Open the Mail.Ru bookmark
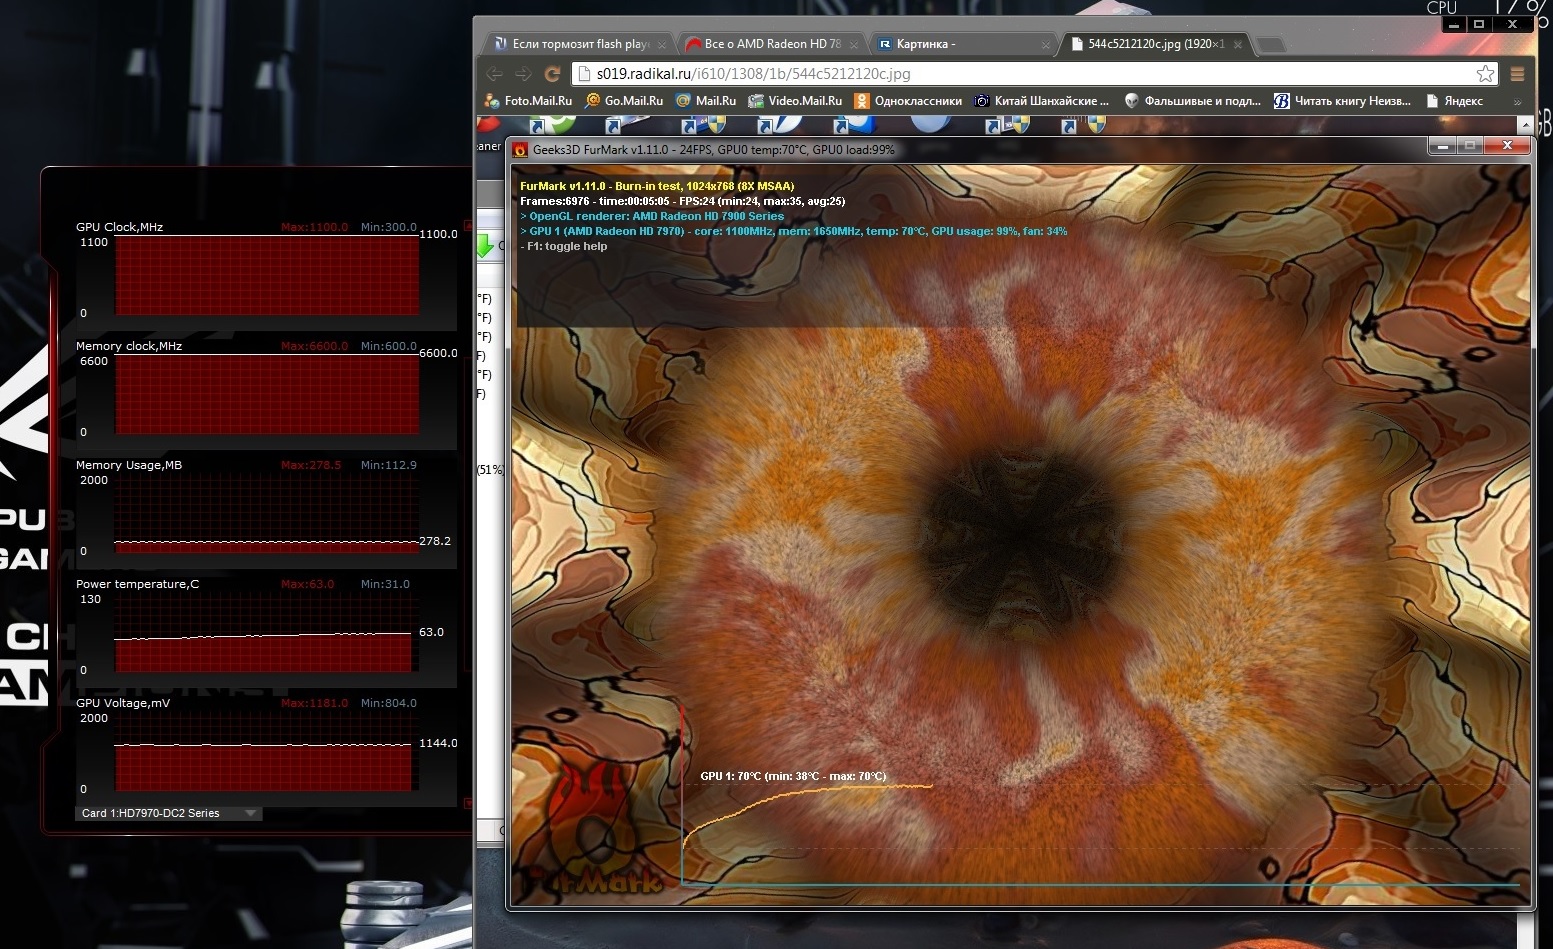The height and width of the screenshot is (949, 1553). 706,101
